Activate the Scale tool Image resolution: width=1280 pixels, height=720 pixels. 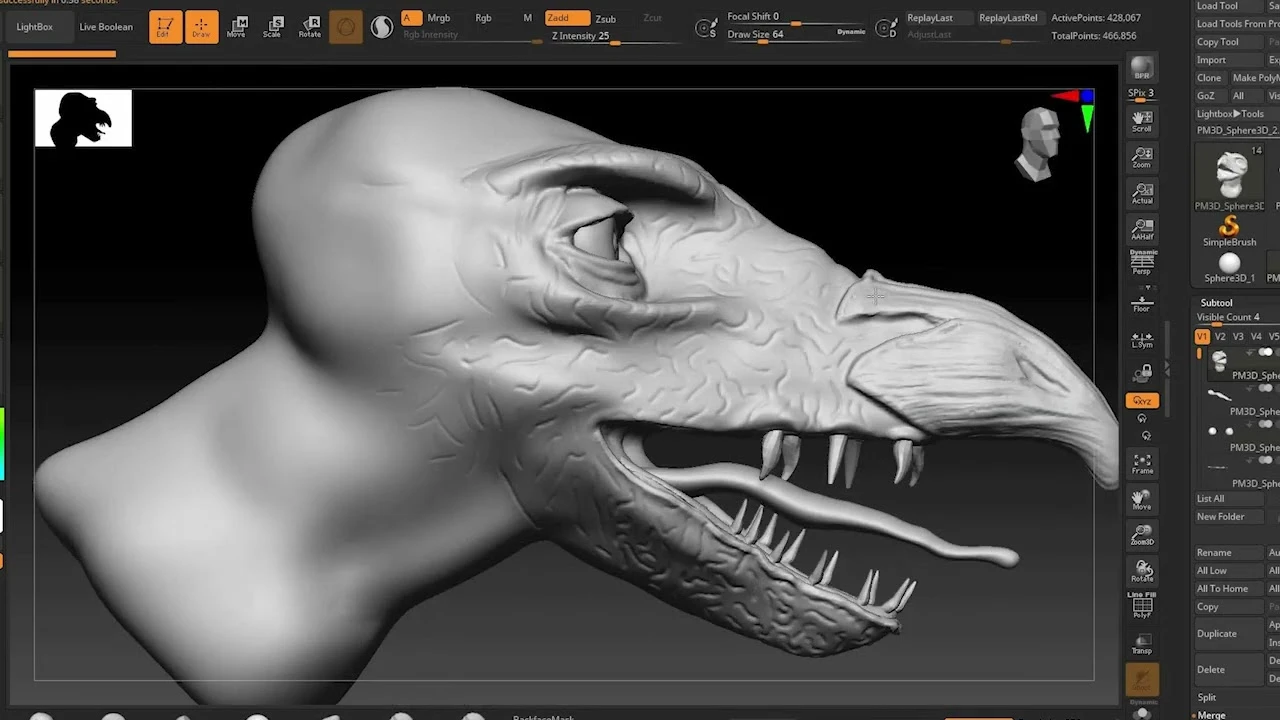click(273, 27)
